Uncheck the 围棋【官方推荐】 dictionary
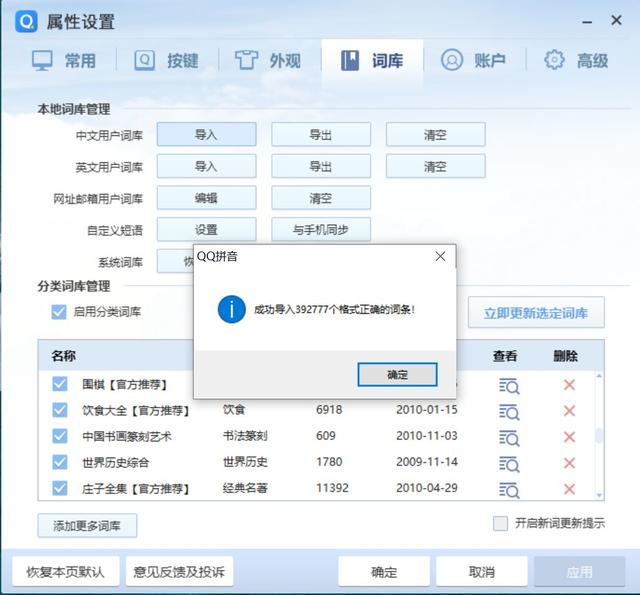The image size is (640, 595). [x=60, y=384]
